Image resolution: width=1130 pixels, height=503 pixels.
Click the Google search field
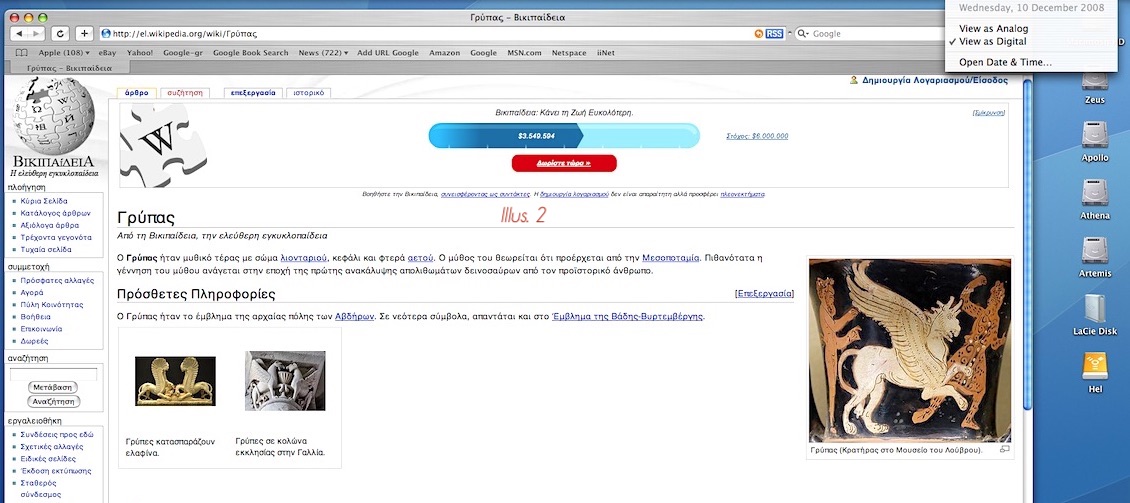coord(868,34)
